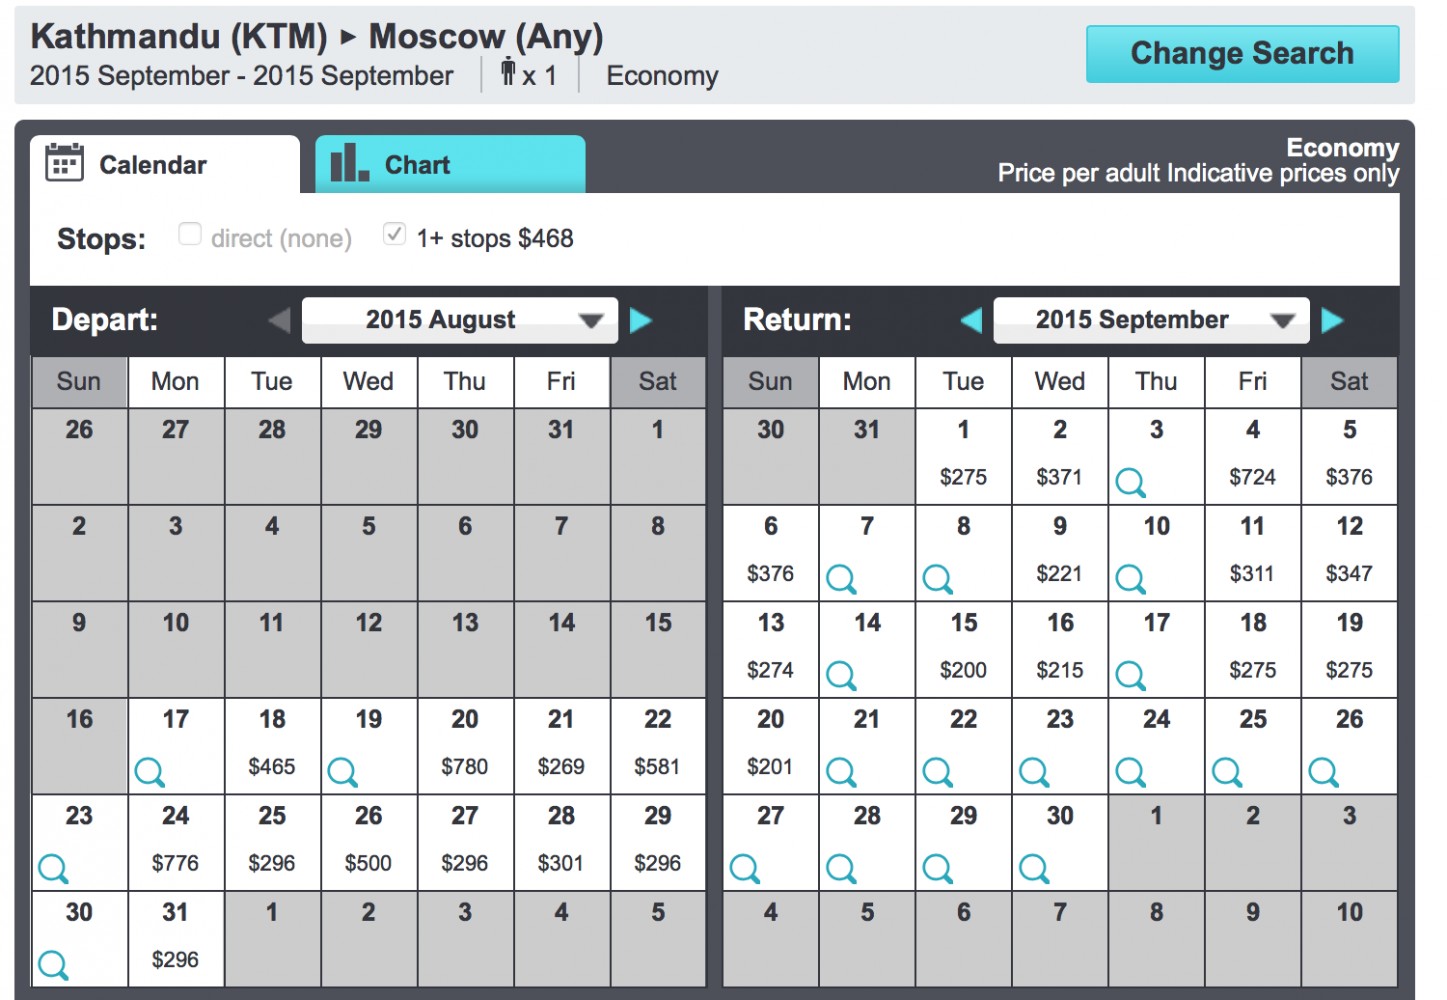Select August 21 departure at $269
Viewport: 1447px width, 1000px height.
561,745
